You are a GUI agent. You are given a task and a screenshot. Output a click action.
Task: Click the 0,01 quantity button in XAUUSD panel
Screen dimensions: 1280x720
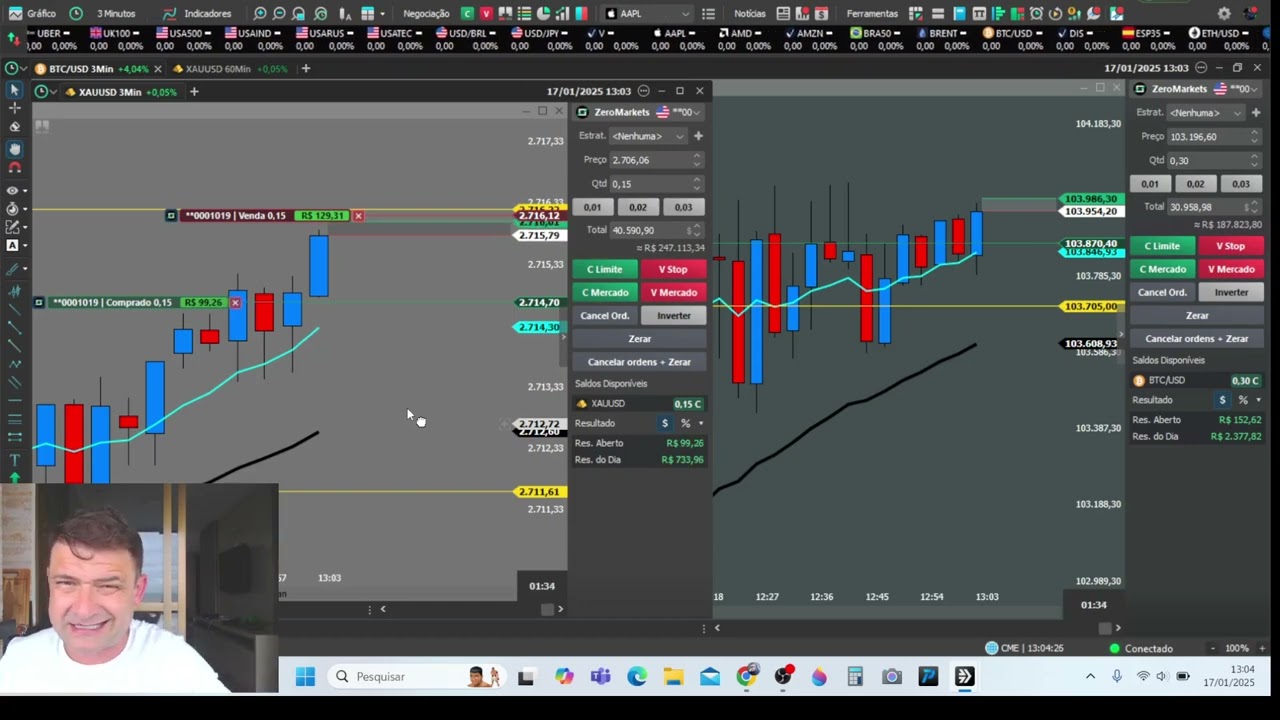593,207
